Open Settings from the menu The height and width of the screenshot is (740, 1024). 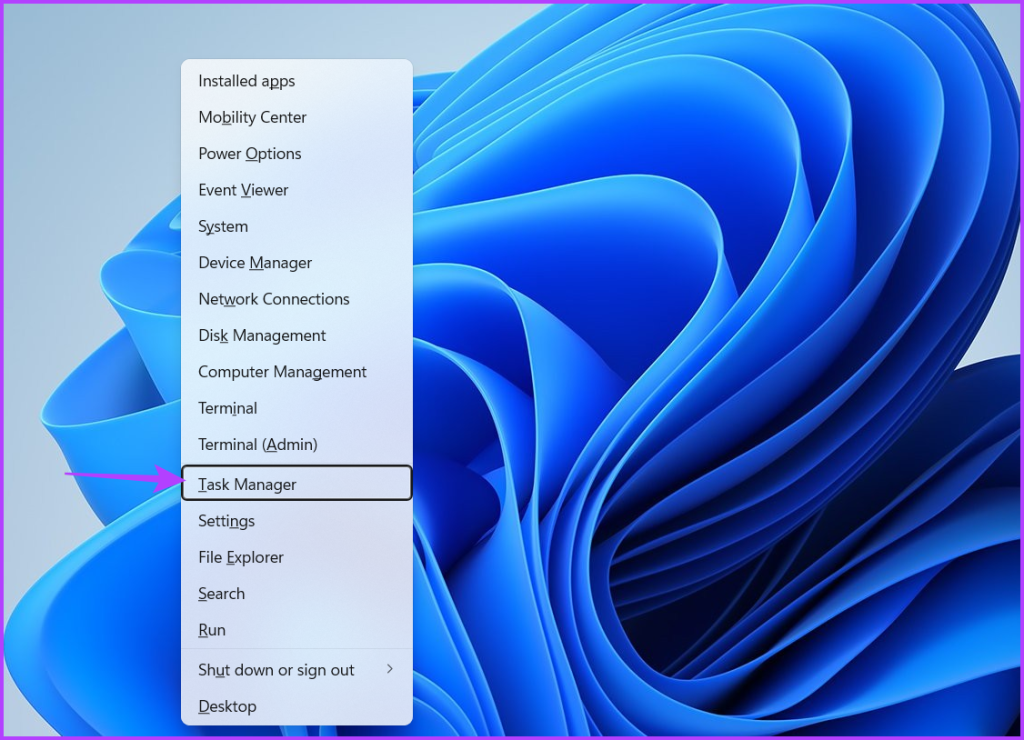(296, 521)
